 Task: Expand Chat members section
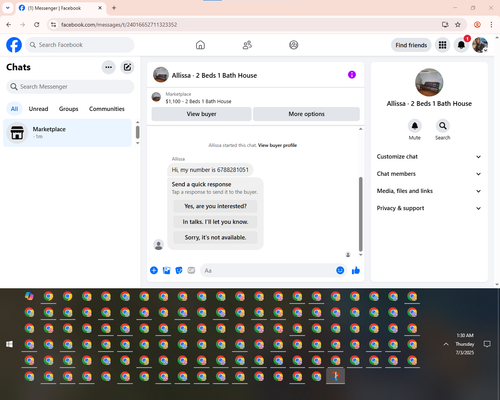429,174
